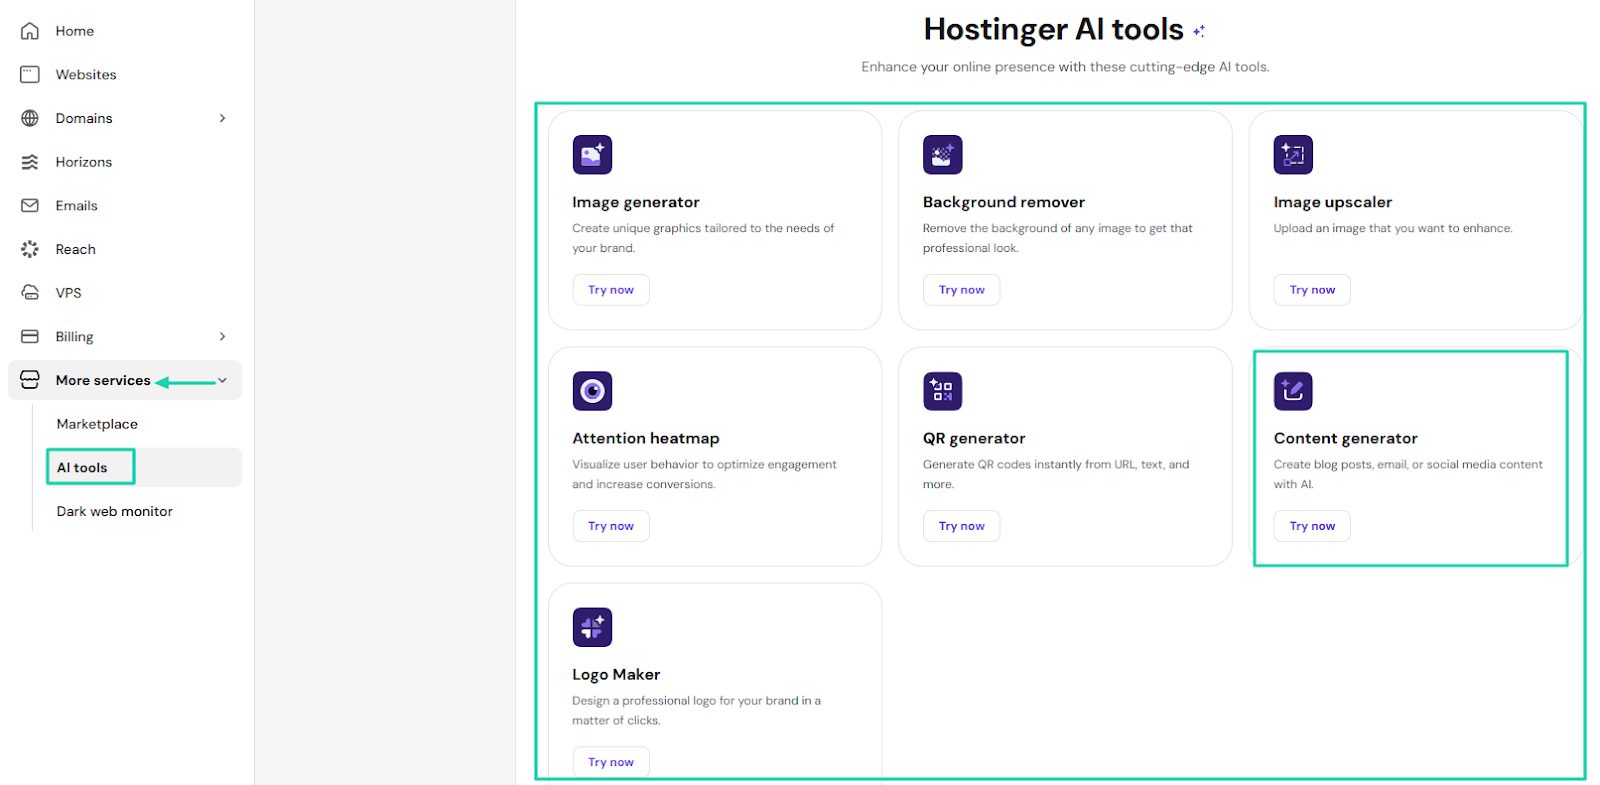Select Dark web monitor in sidebar
The width and height of the screenshot is (1600, 785).
pyautogui.click(x=114, y=511)
